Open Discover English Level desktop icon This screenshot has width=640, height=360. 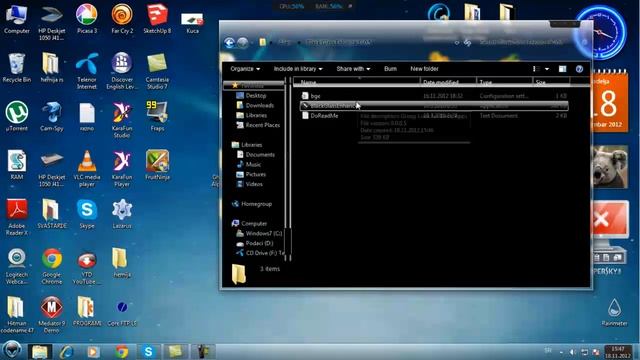coord(122,71)
